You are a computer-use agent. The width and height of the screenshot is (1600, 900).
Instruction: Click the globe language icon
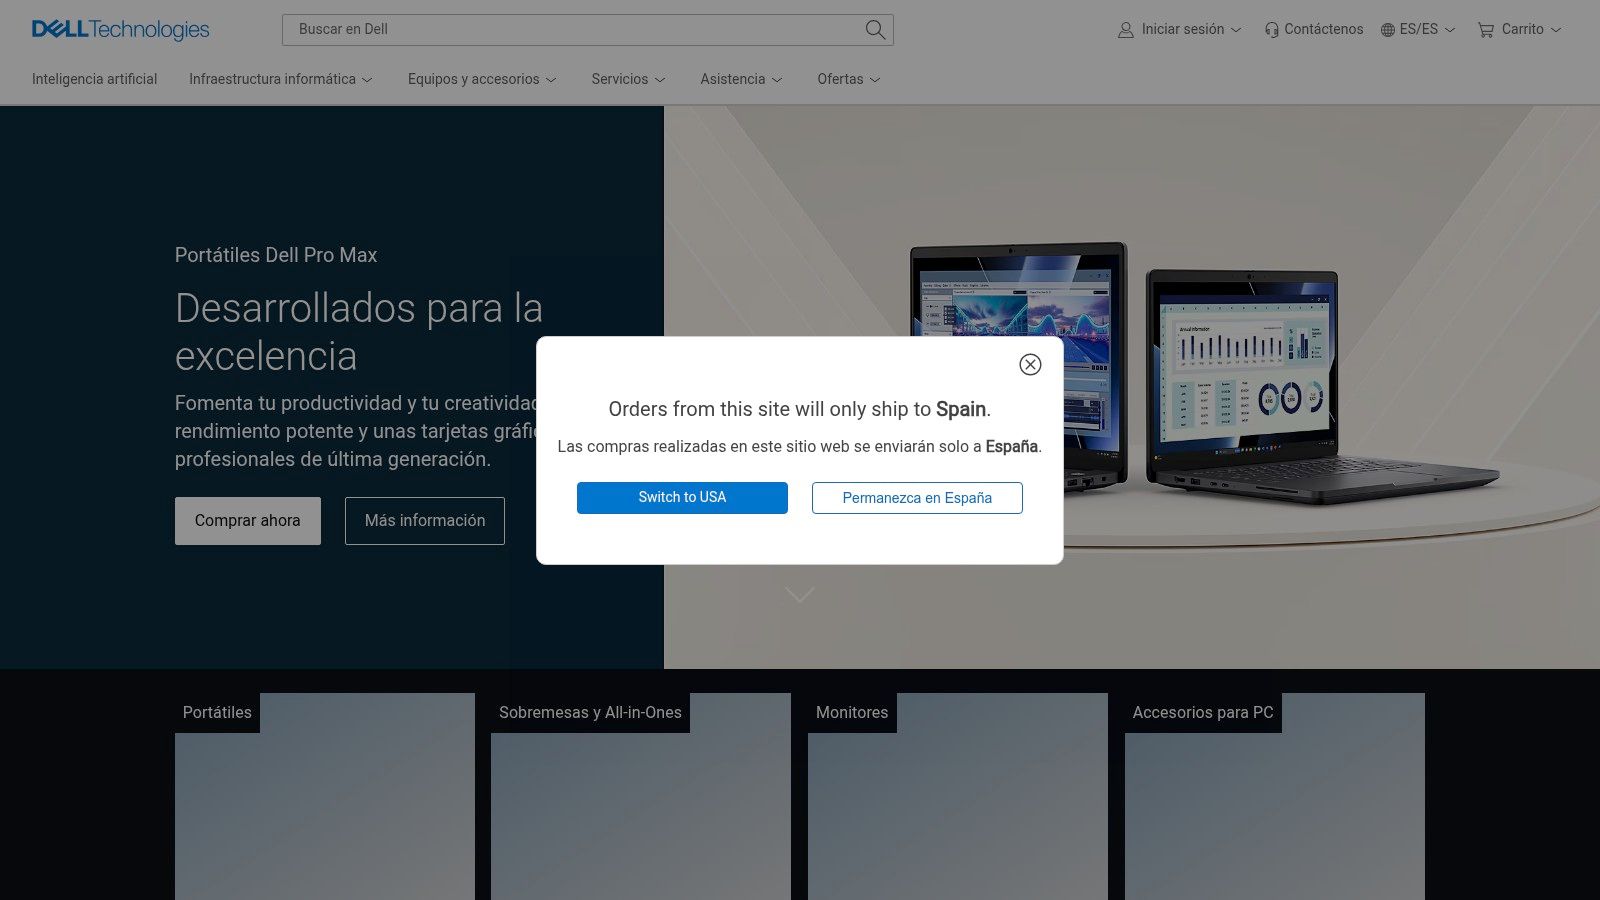1388,30
